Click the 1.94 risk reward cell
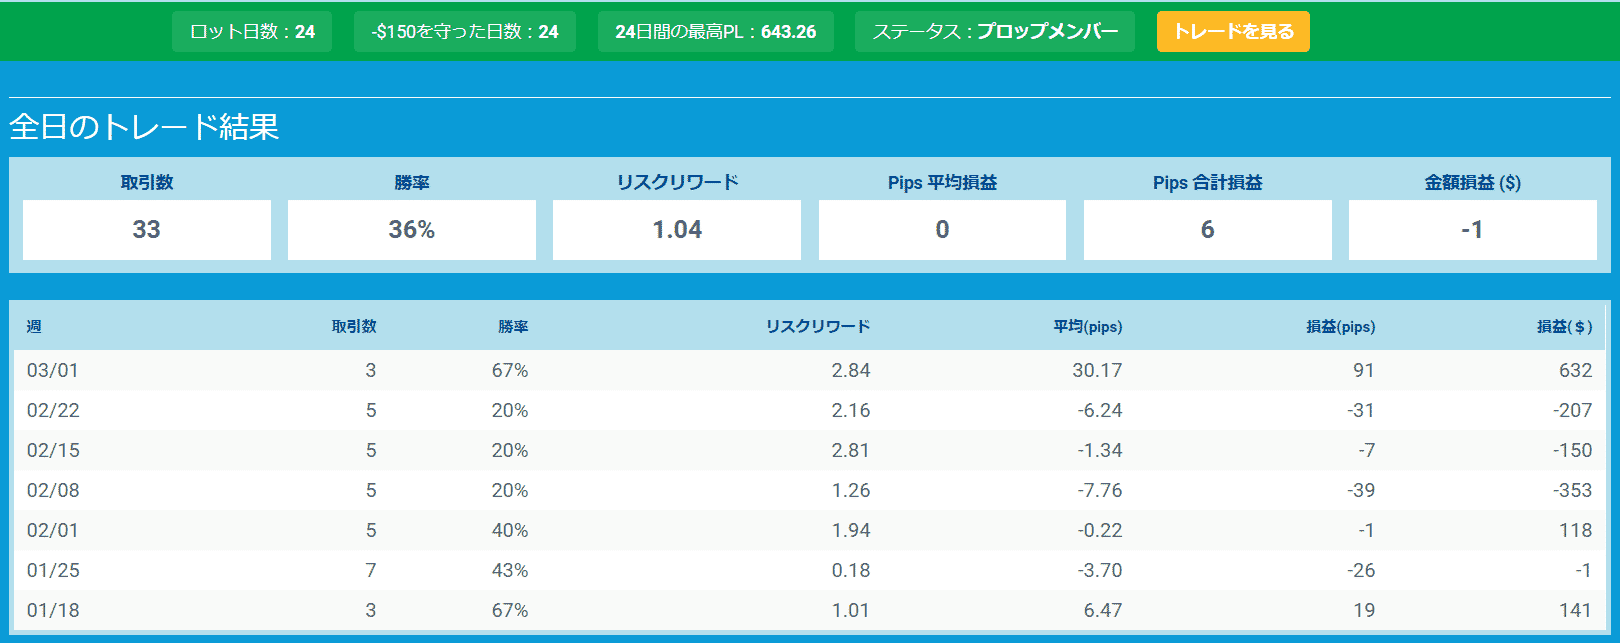The height and width of the screenshot is (643, 1620). (851, 530)
